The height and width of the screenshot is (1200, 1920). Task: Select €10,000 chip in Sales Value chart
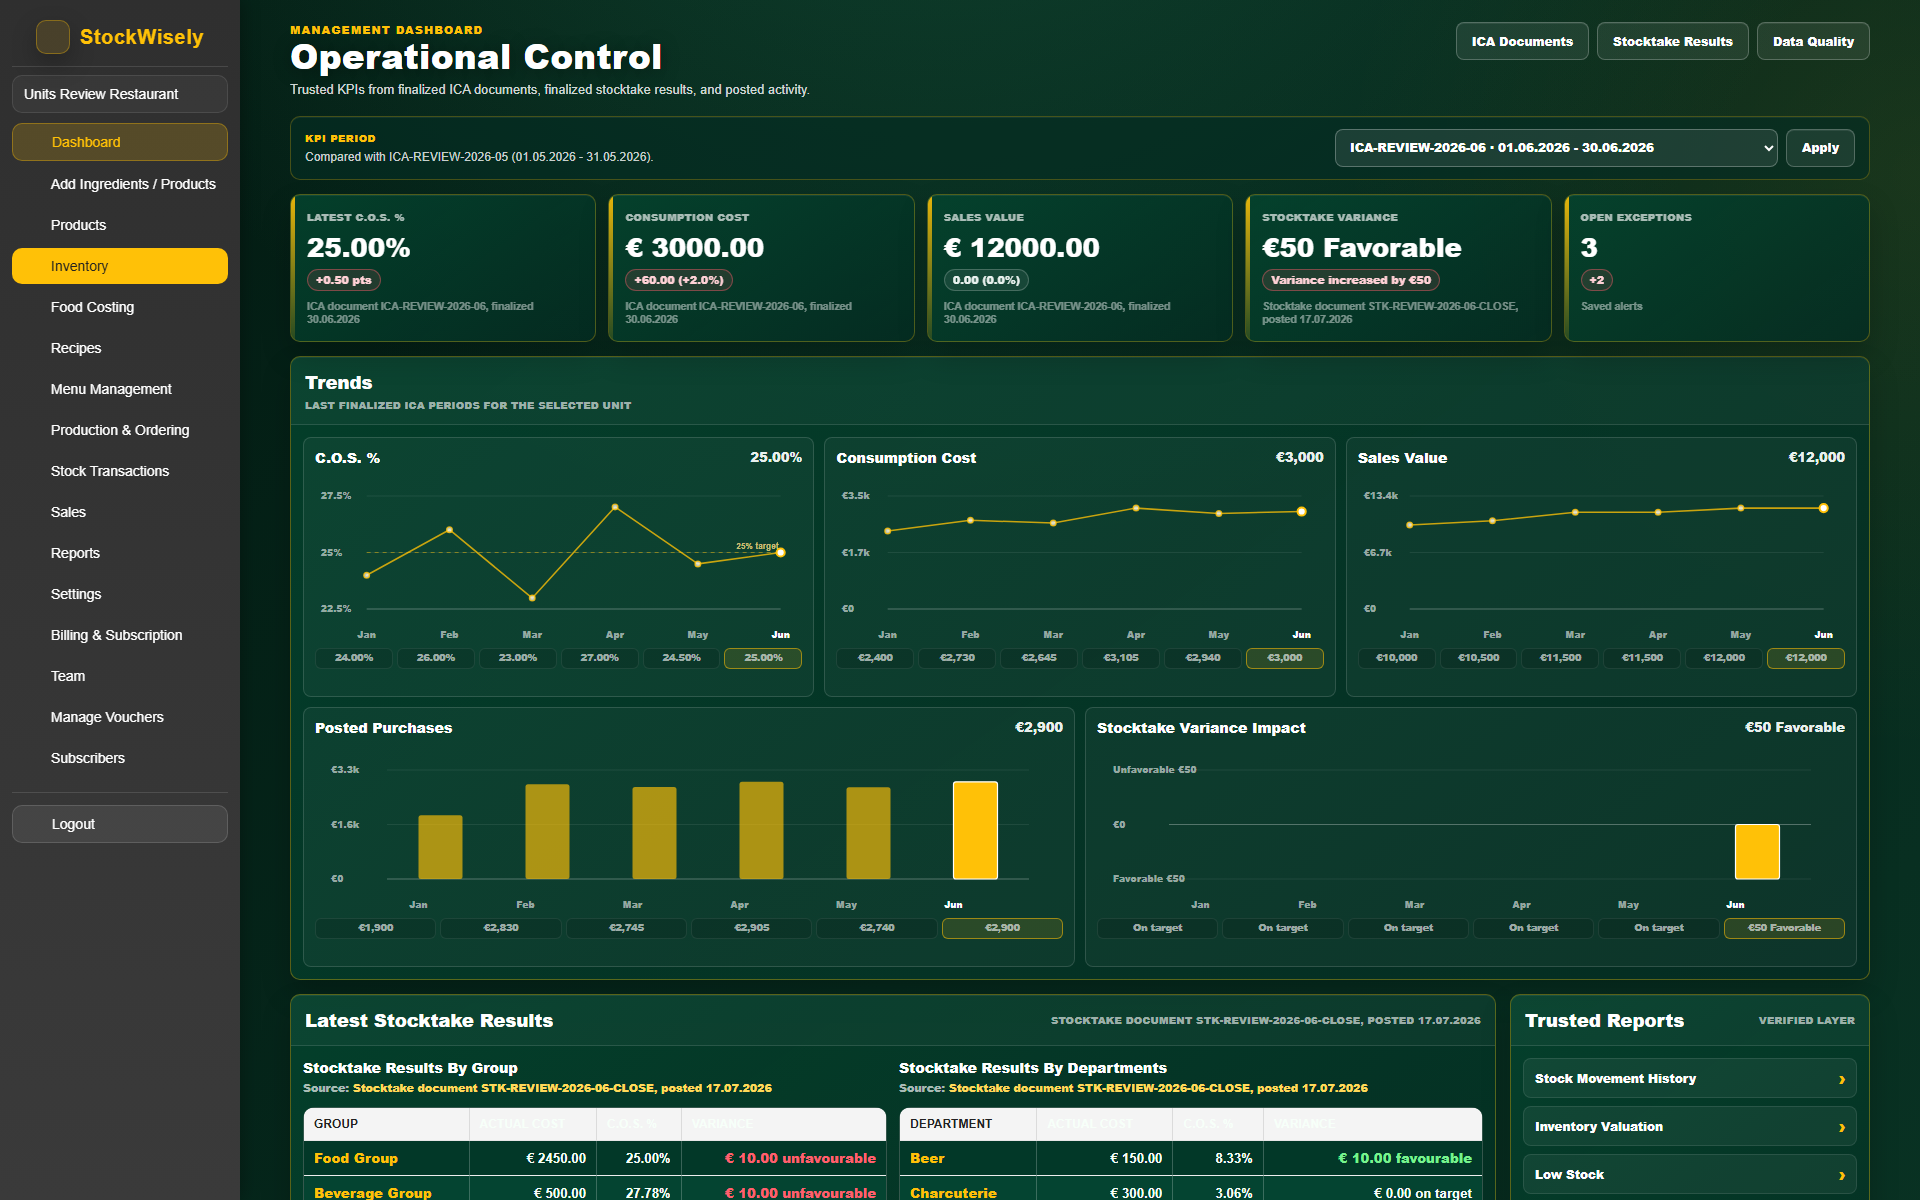[1396, 658]
